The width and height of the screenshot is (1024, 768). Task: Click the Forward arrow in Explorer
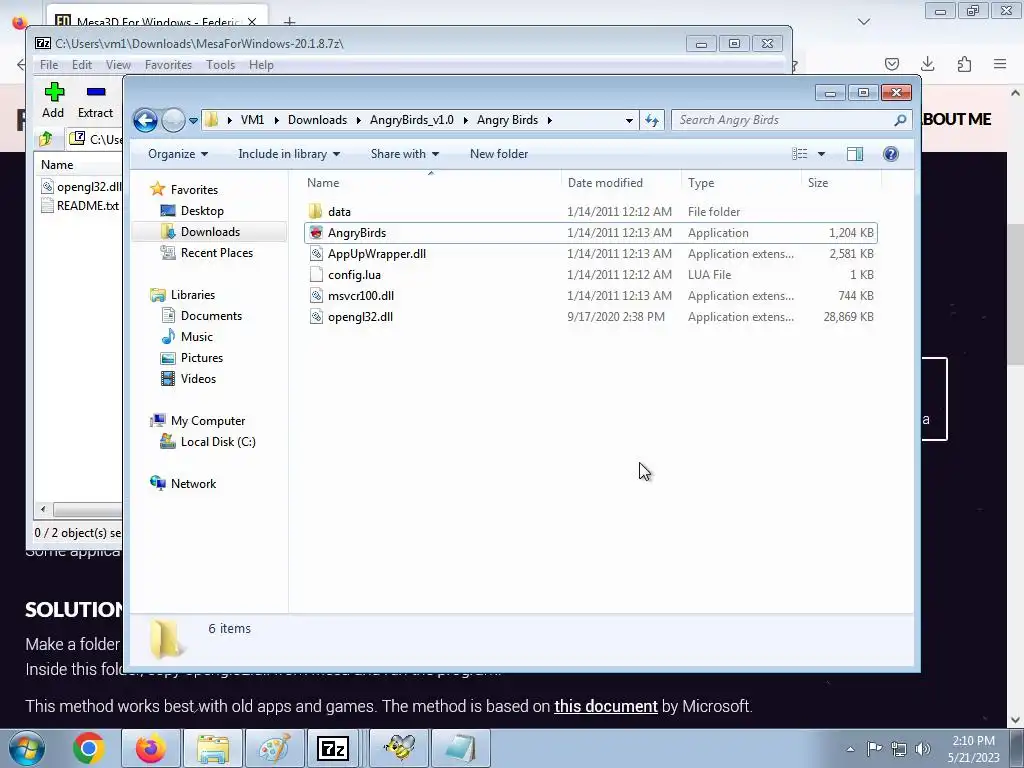(x=173, y=120)
